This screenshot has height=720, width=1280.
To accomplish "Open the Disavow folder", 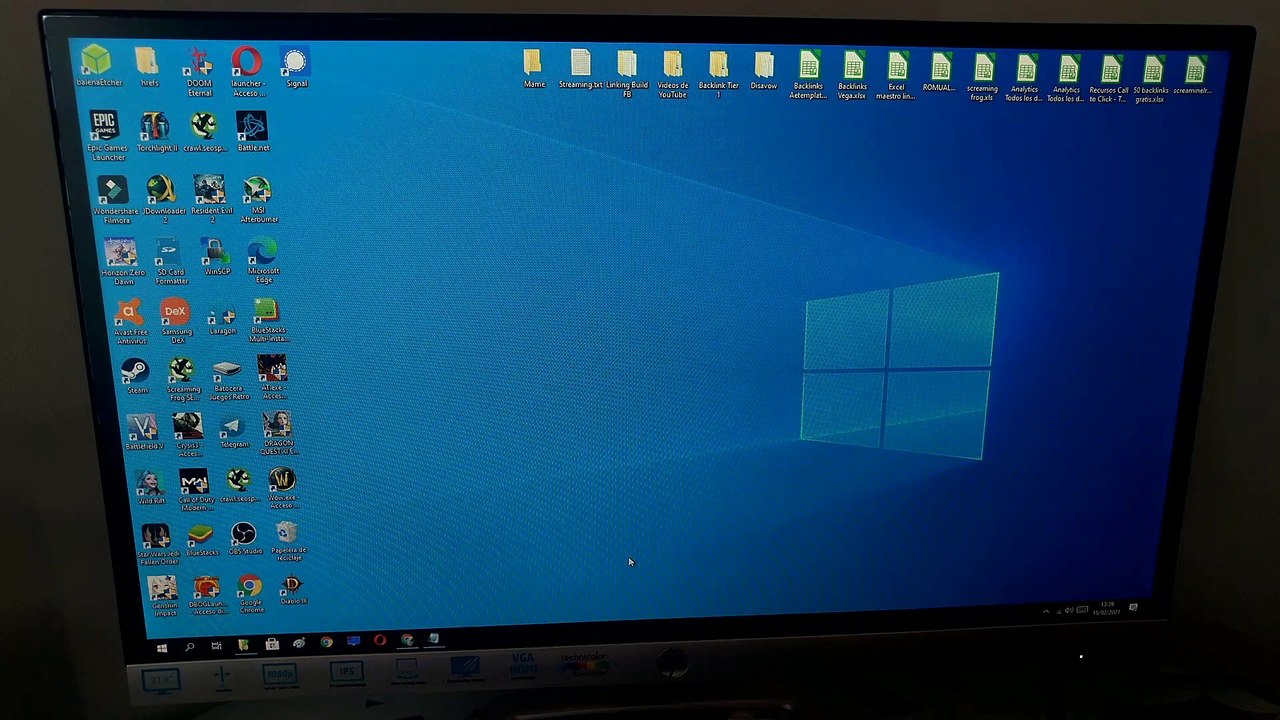I will click(x=764, y=71).
